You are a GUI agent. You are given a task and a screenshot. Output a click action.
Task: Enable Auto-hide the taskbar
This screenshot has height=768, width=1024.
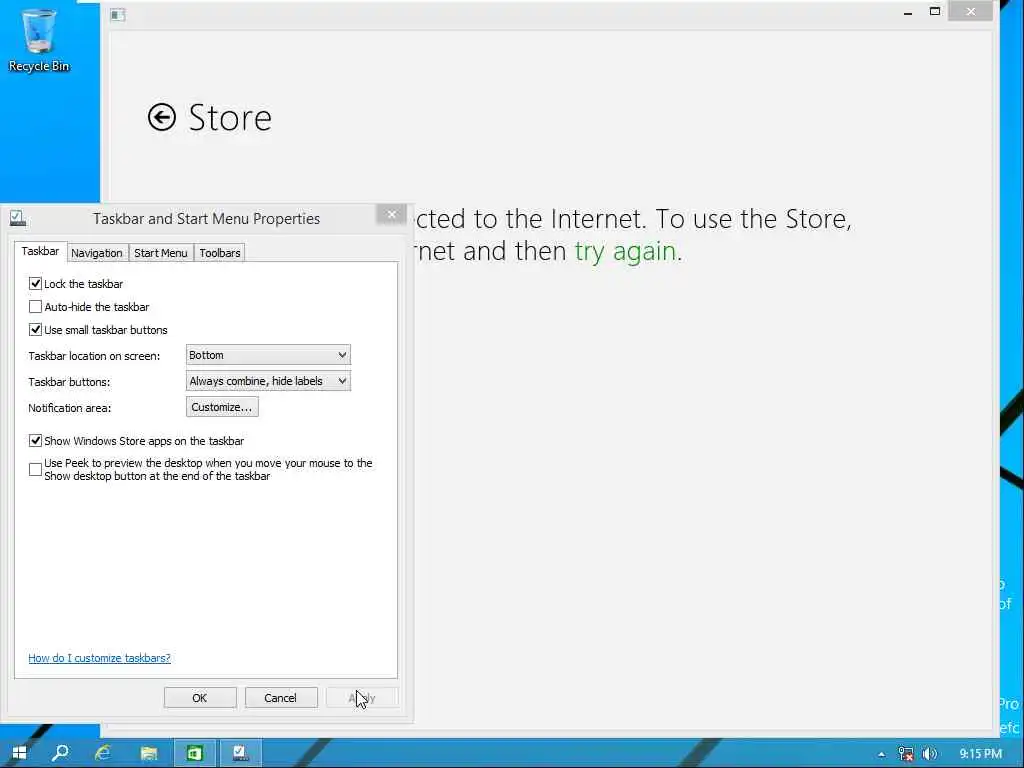pyautogui.click(x=35, y=306)
